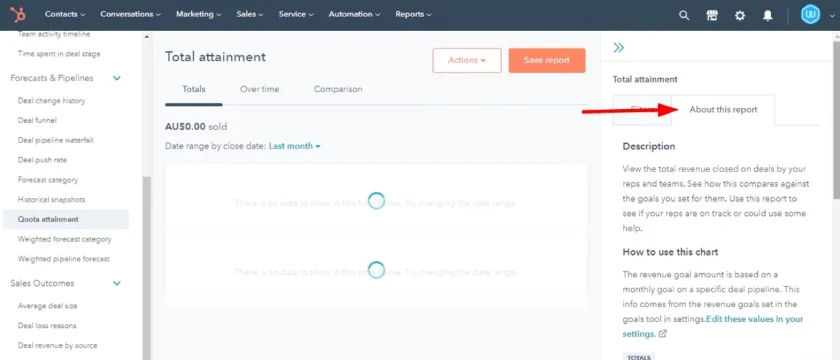The height and width of the screenshot is (360, 840).
Task: Open the account avatar menu
Action: tap(811, 14)
